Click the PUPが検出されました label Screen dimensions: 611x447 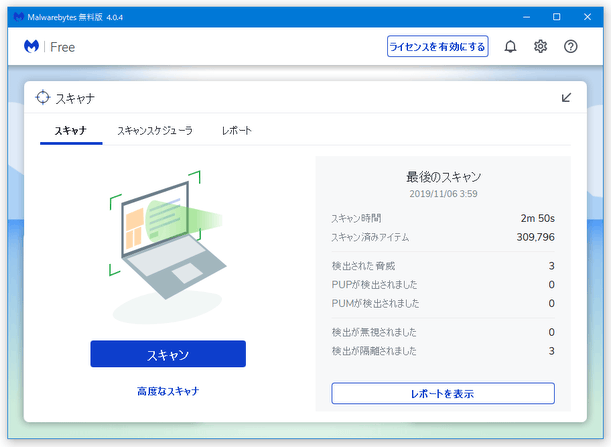(x=374, y=284)
